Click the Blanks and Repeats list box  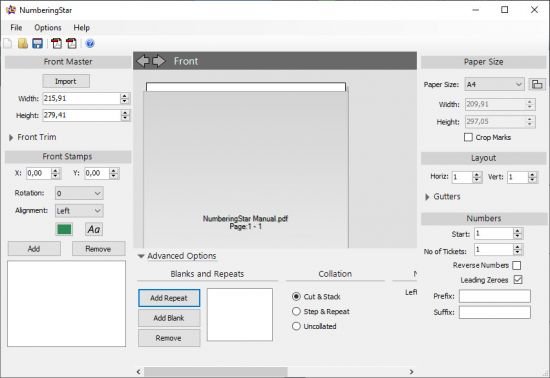[x=240, y=315]
